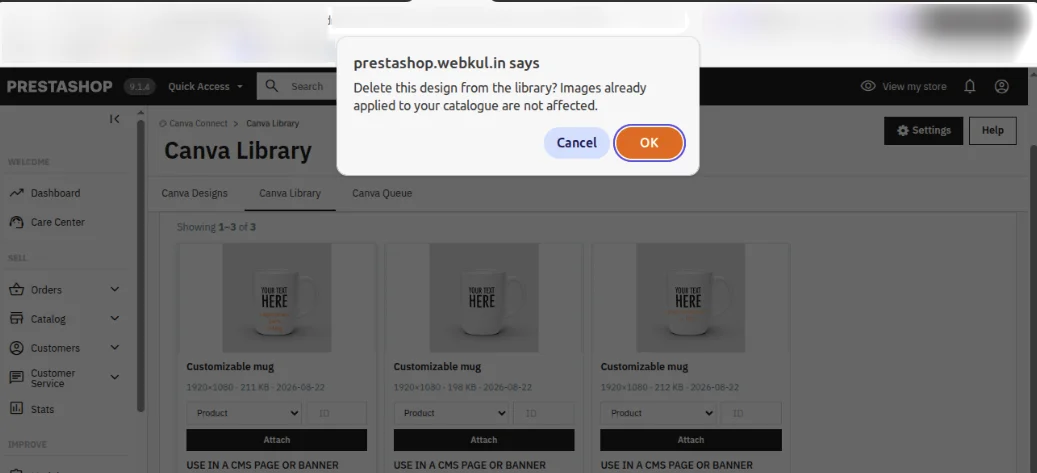Click the Care Center headset icon
Screen dimensions: 1037x473
point(17,222)
